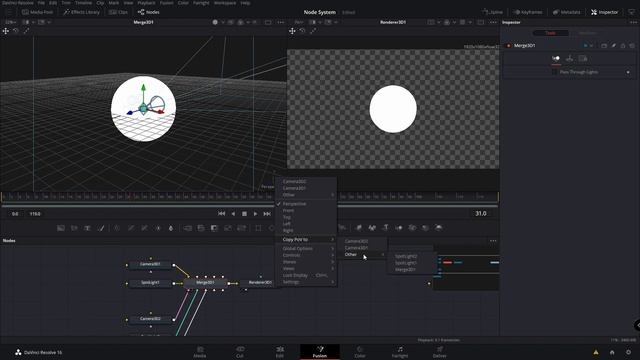
Task: Open Transform tab icon in Inspector
Action: tap(569, 59)
